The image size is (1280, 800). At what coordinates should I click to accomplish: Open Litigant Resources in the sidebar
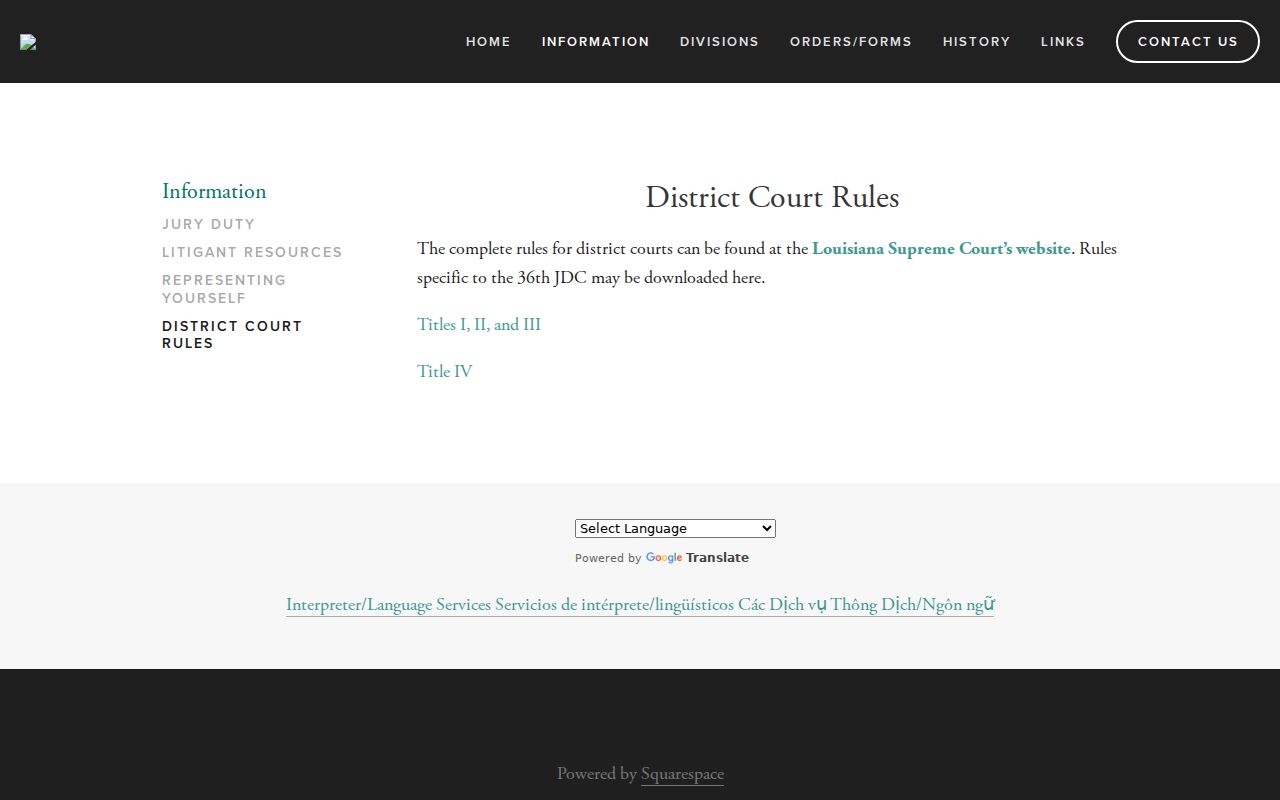(x=252, y=252)
